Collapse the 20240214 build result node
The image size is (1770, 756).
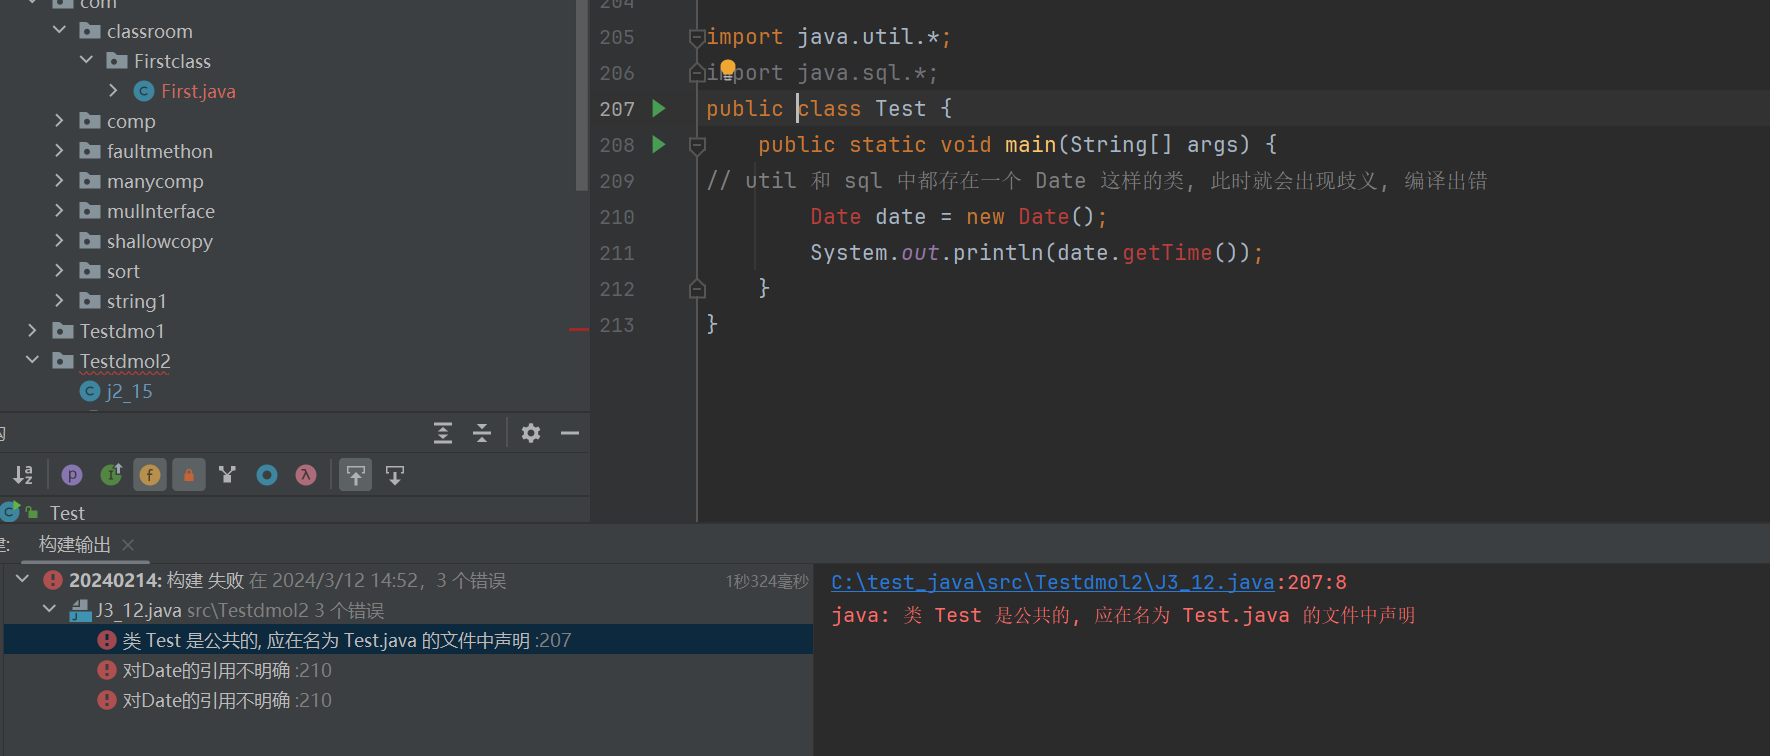tap(23, 579)
